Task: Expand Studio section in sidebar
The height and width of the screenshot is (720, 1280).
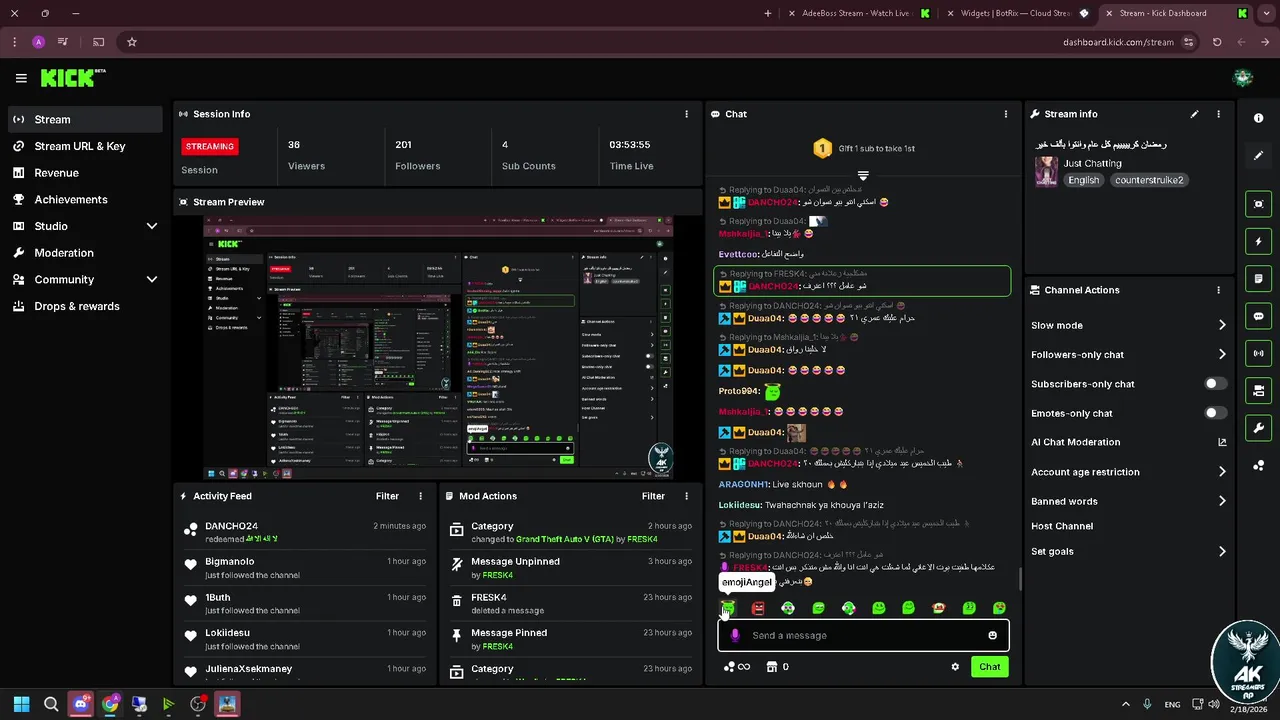Action: pos(152,226)
